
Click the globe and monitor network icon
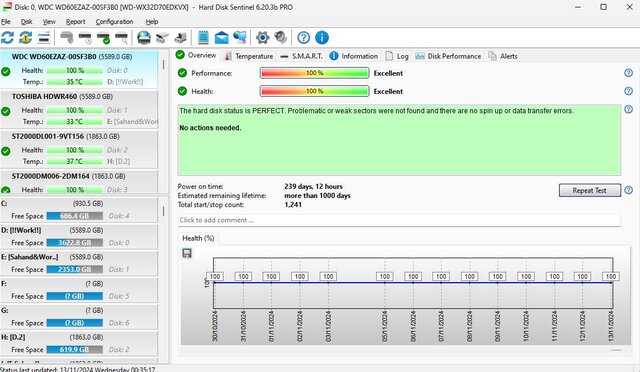(x=240, y=38)
